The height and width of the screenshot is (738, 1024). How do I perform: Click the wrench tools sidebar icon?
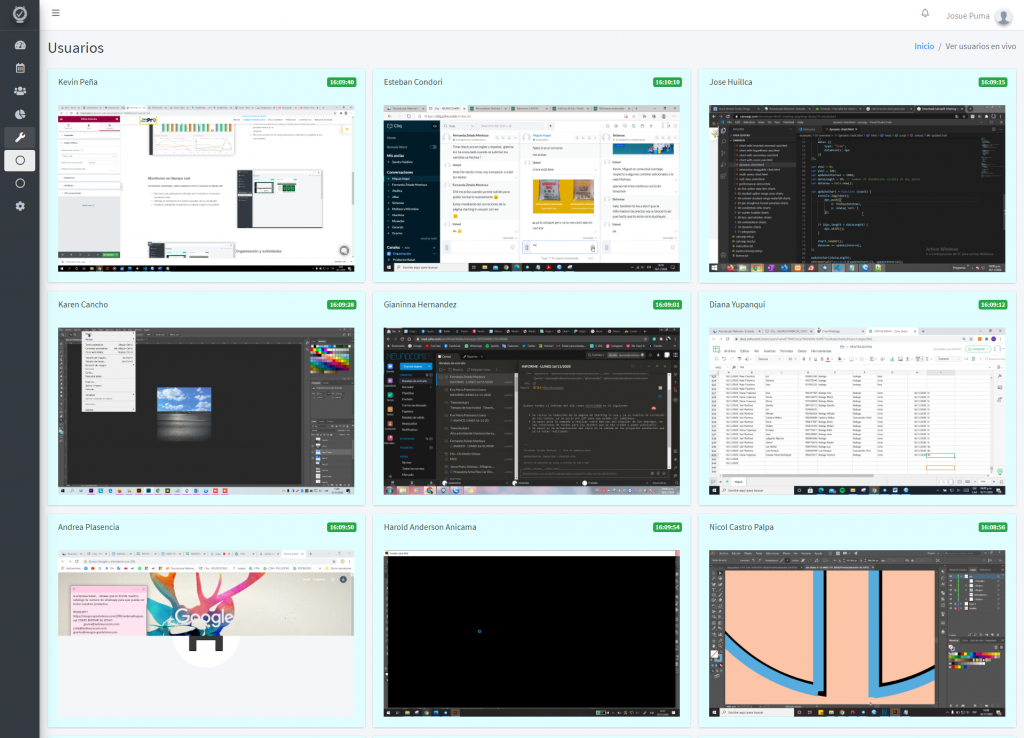(20, 137)
